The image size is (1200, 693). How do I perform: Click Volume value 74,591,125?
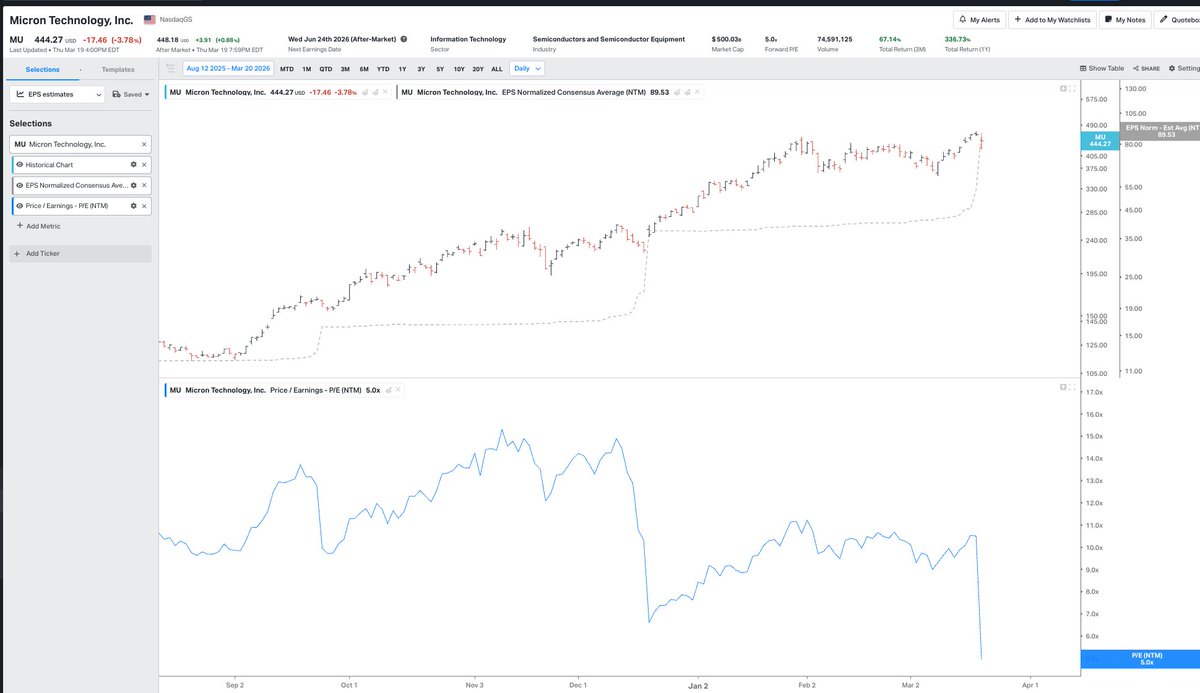(835, 39)
